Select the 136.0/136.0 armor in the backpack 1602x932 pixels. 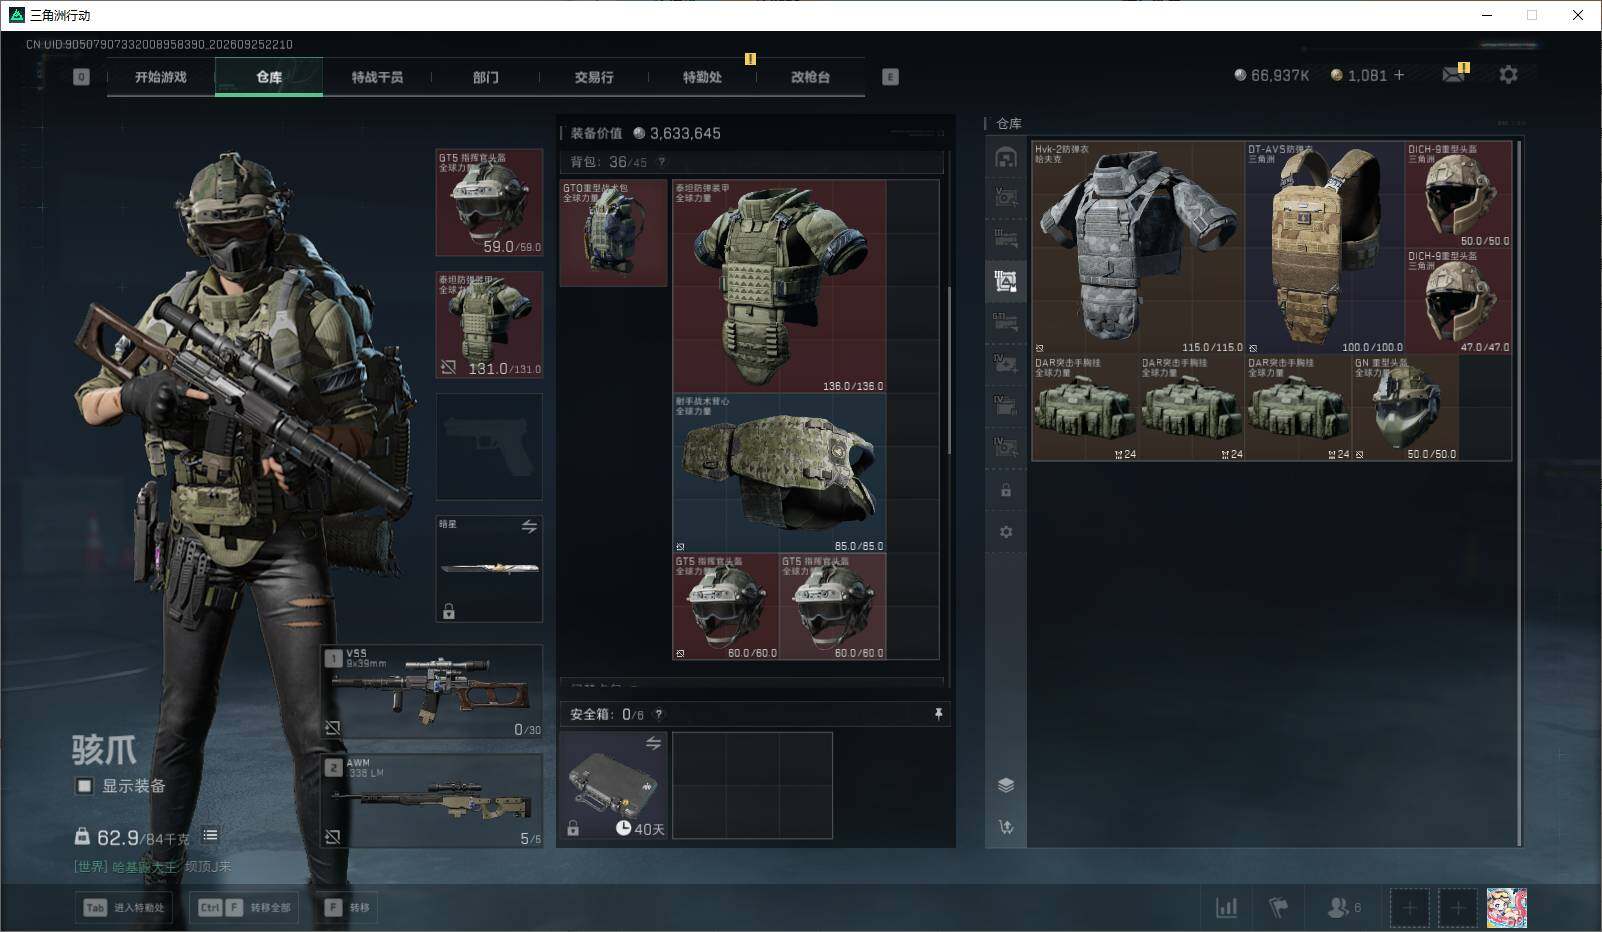[779, 286]
